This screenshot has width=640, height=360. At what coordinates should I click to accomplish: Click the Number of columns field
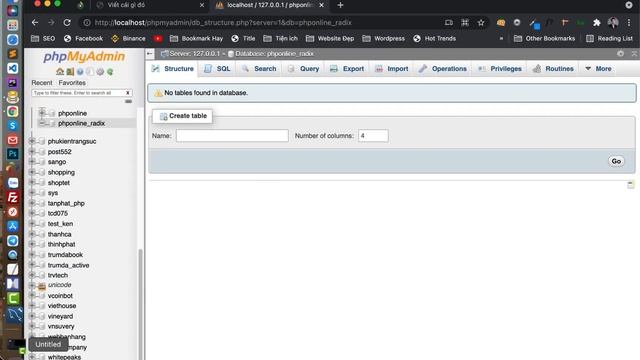pos(373,136)
